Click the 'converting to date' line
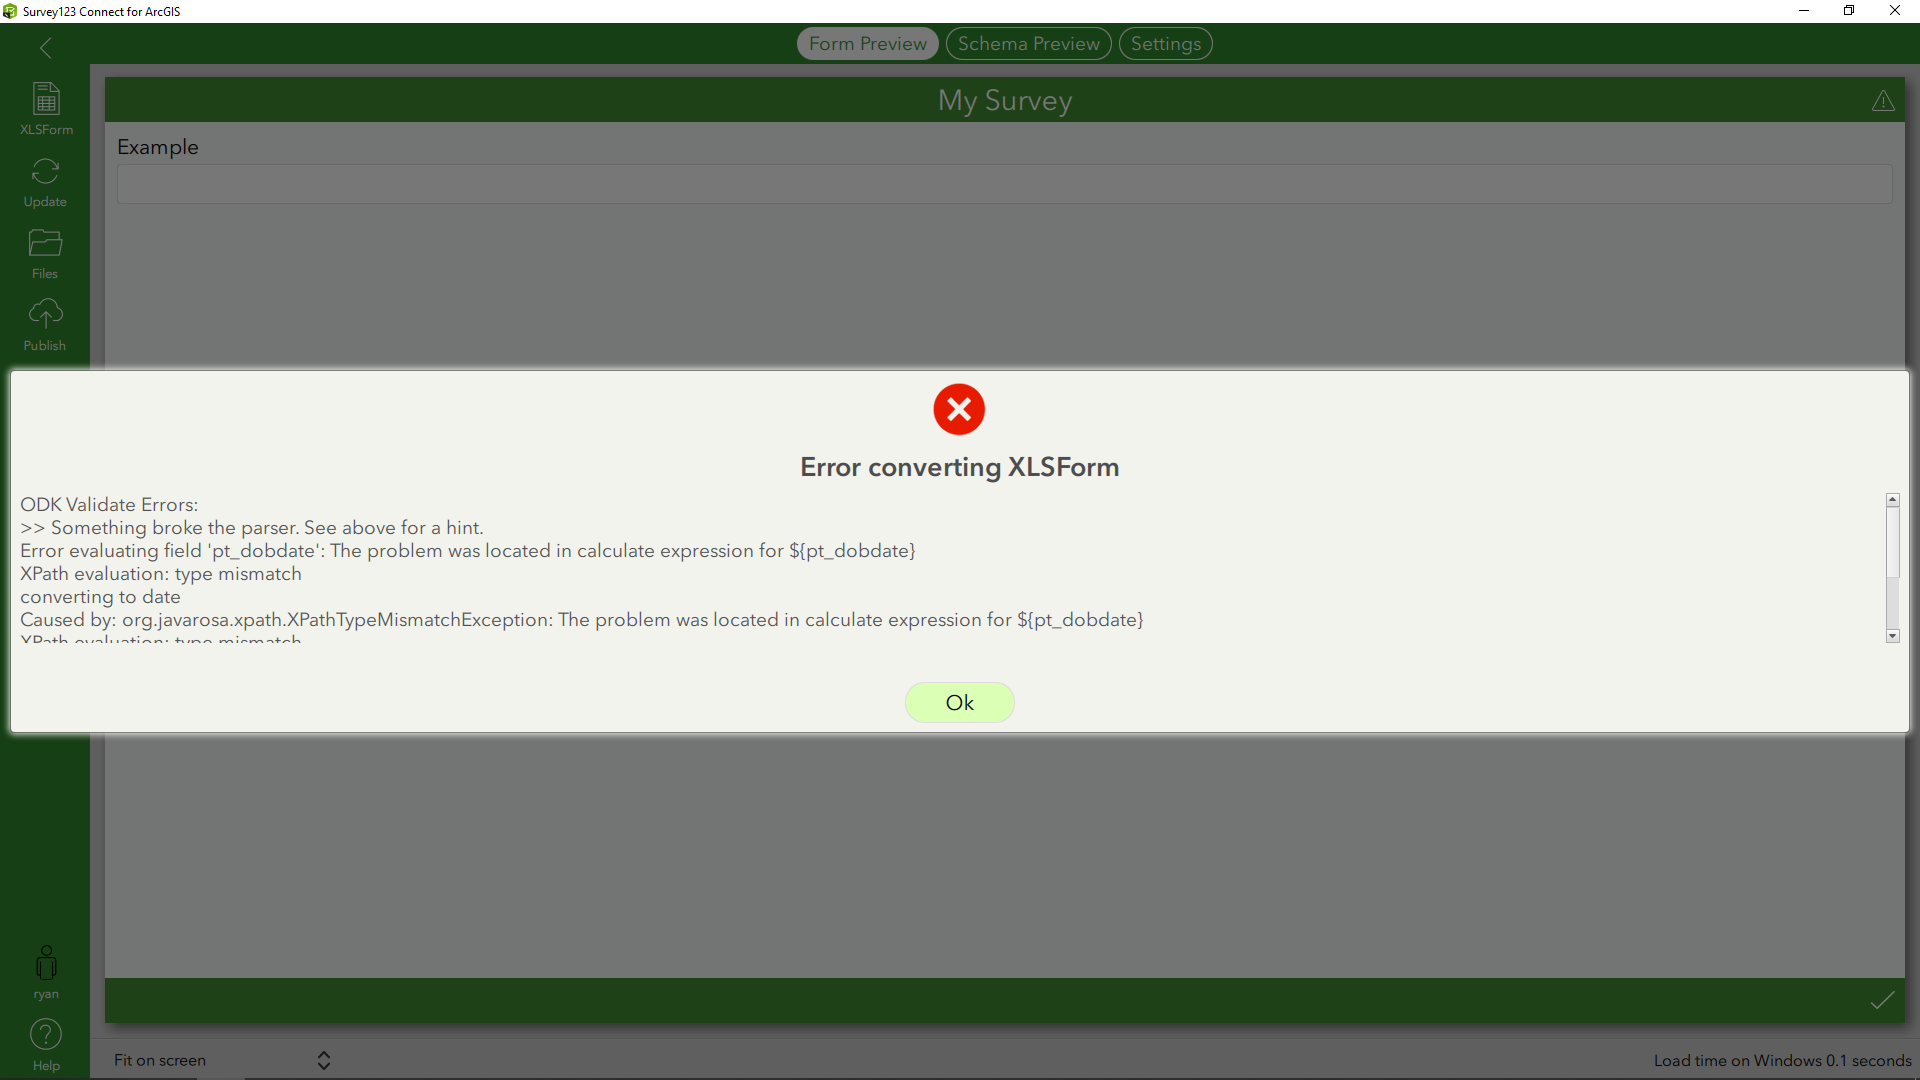This screenshot has height=1080, width=1920. click(x=100, y=597)
